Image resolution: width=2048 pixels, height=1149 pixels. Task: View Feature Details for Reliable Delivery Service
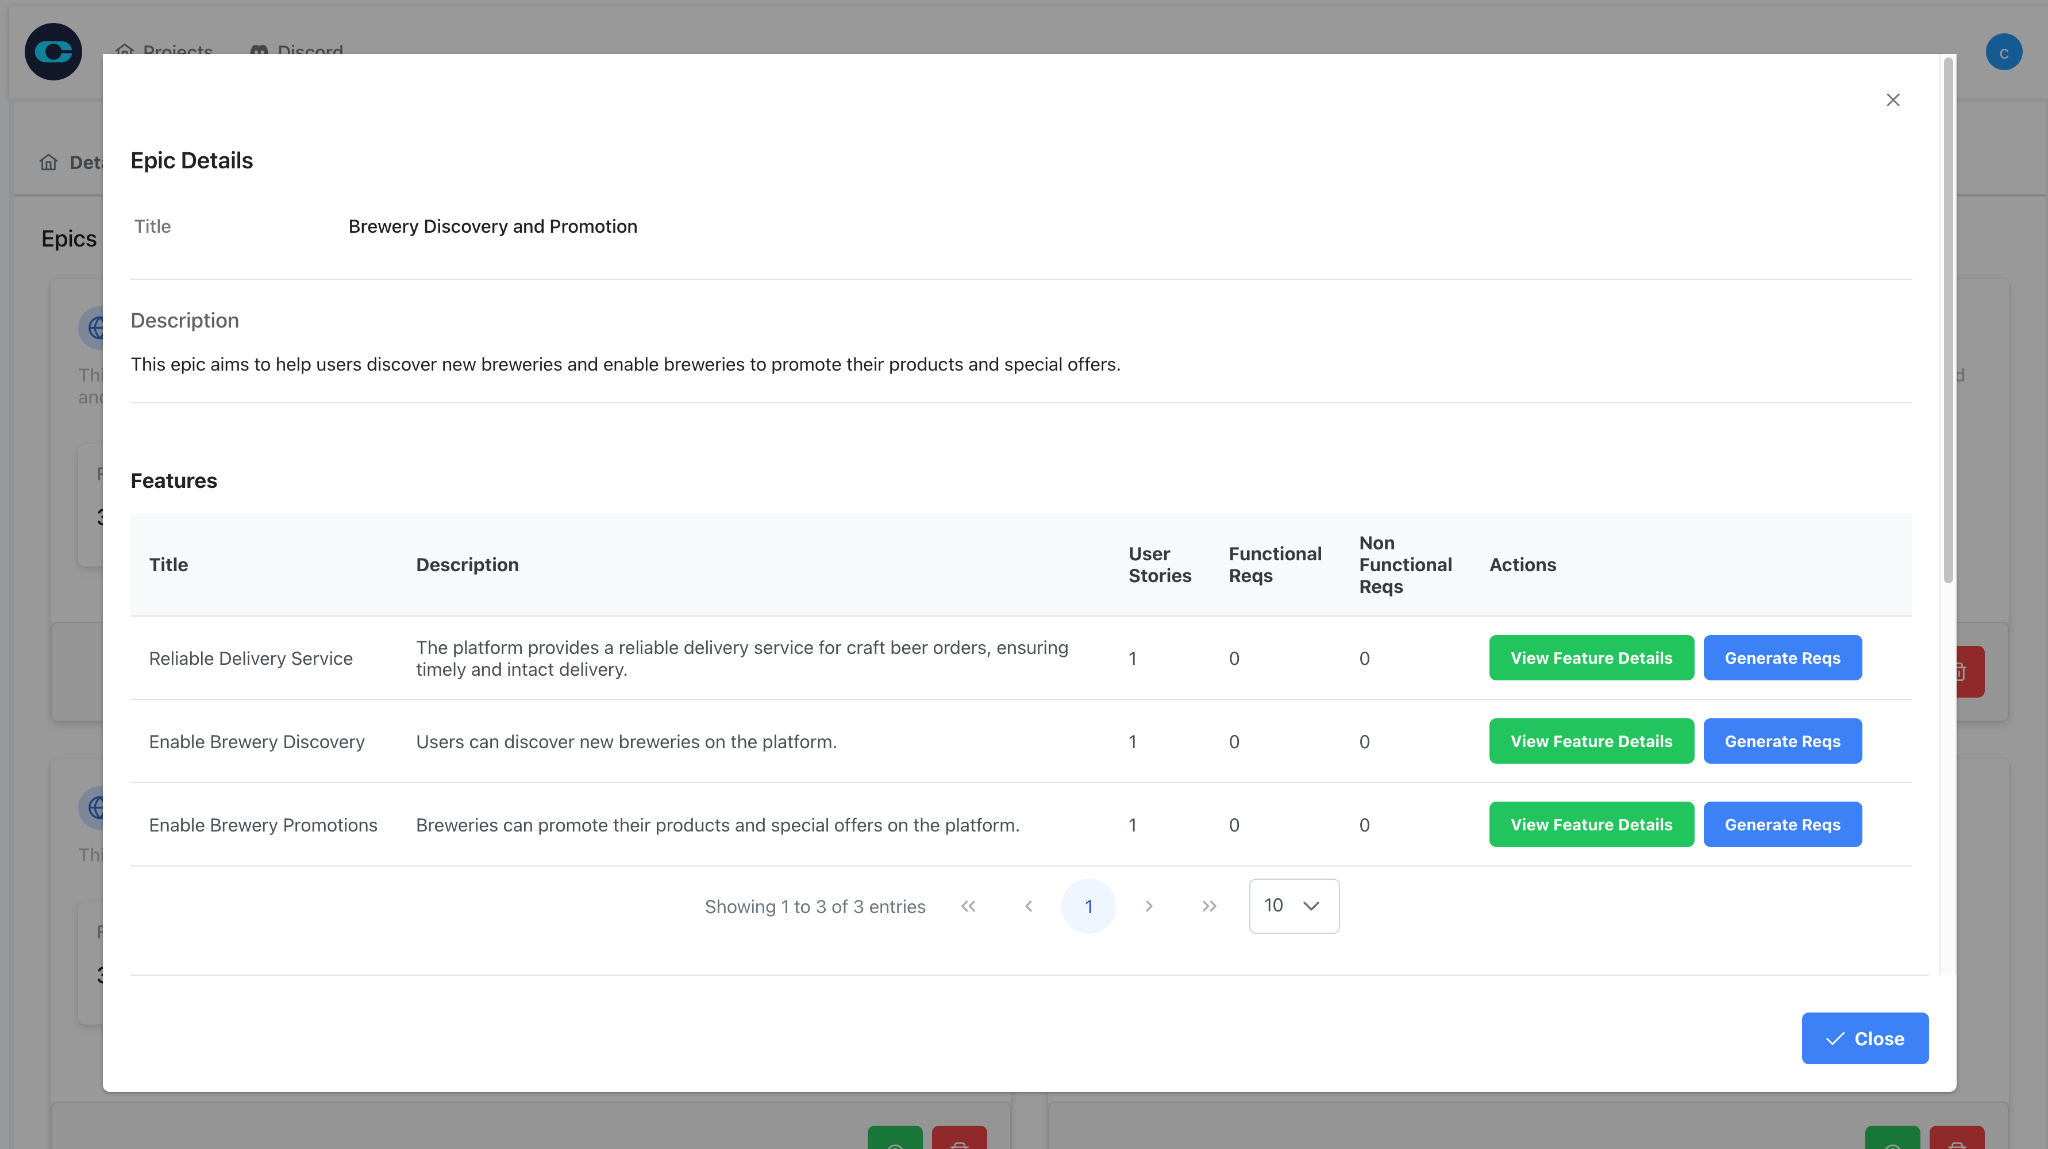click(1590, 658)
